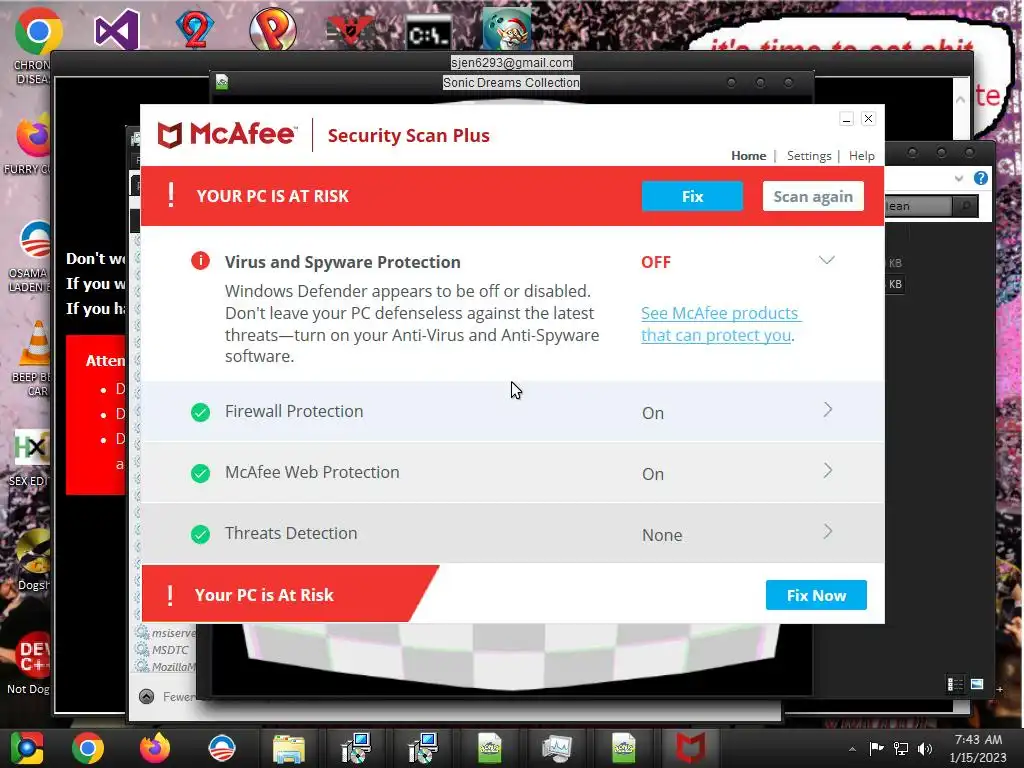The width and height of the screenshot is (1024, 768).
Task: Click the volume speaker tray icon
Action: tap(925, 748)
